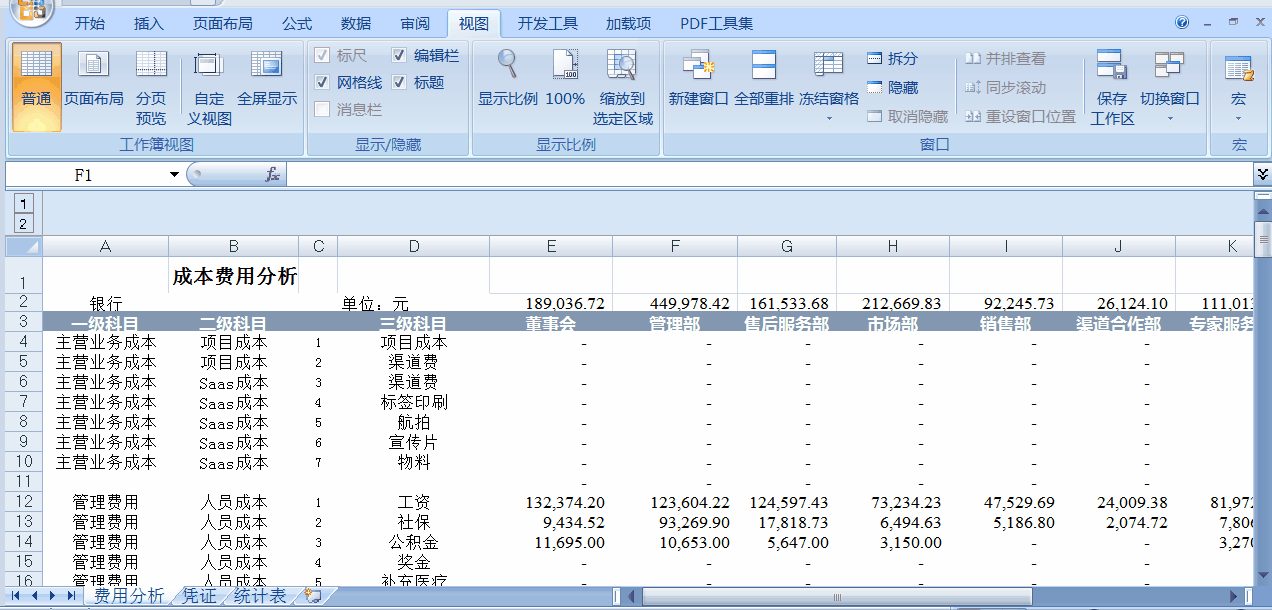Go to next sheet navigation arrow
Image resolution: width=1272 pixels, height=610 pixels.
coord(53,596)
